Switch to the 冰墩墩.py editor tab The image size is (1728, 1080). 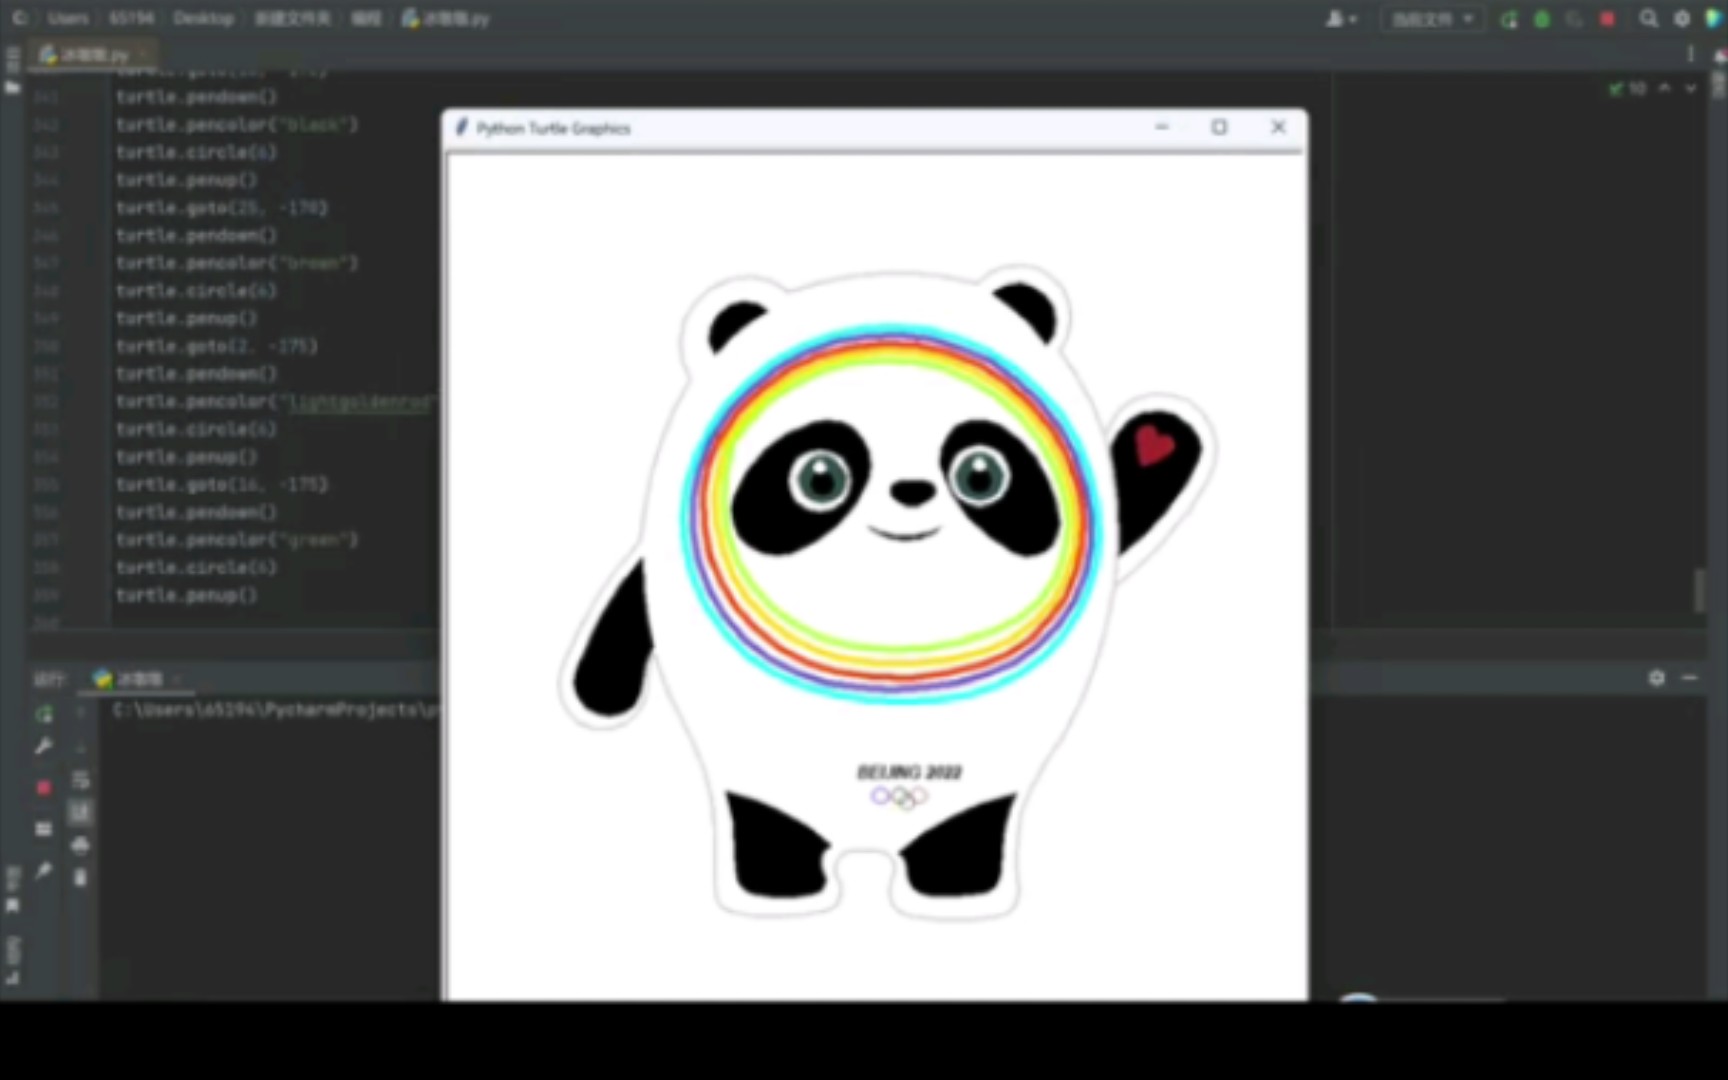[92, 54]
